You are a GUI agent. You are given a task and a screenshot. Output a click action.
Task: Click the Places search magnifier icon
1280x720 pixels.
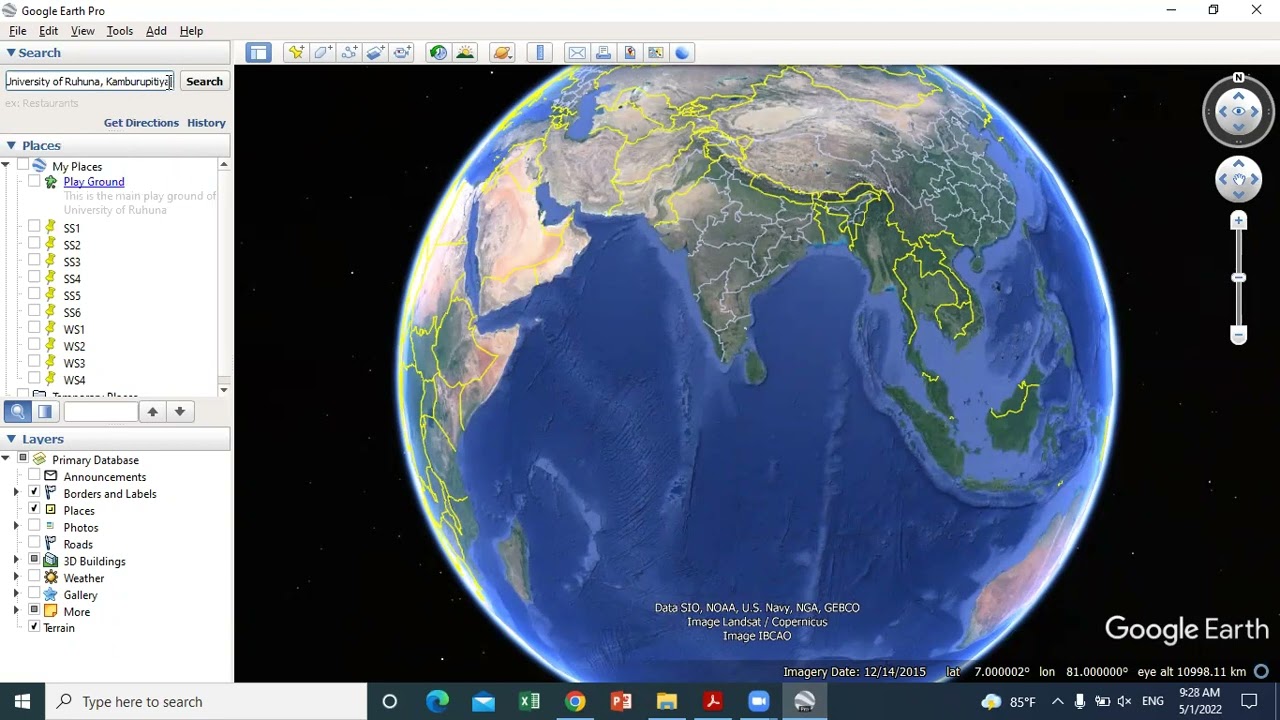17,411
